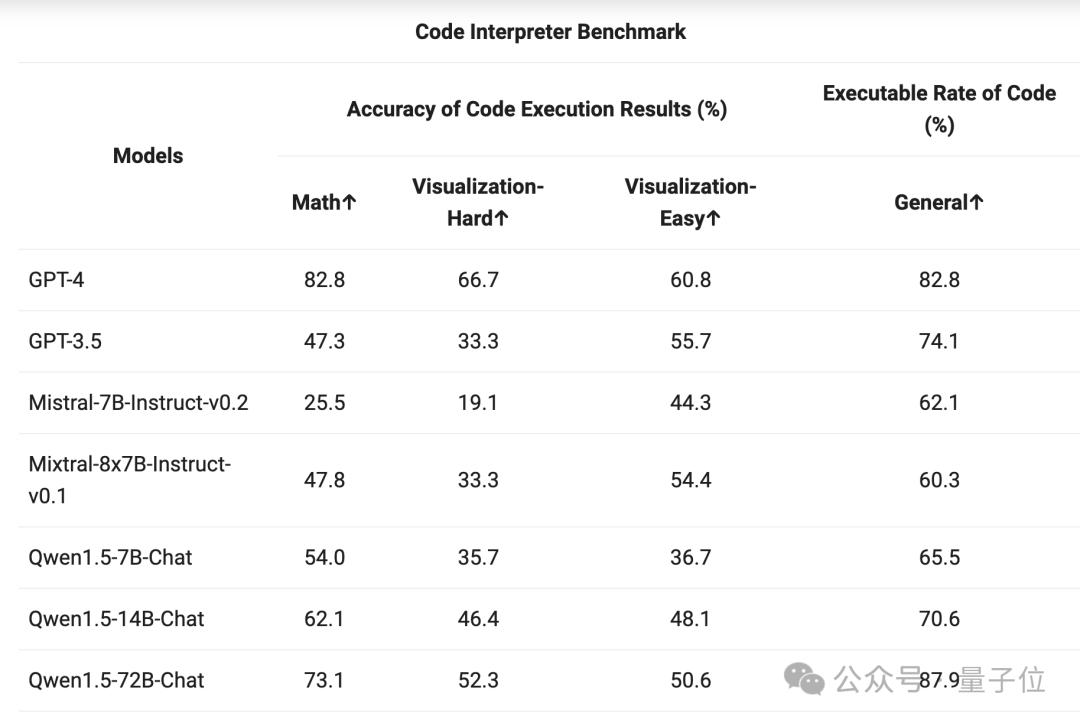Image resolution: width=1080 pixels, height=723 pixels.
Task: Select the "Models" column header
Action: tap(148, 156)
